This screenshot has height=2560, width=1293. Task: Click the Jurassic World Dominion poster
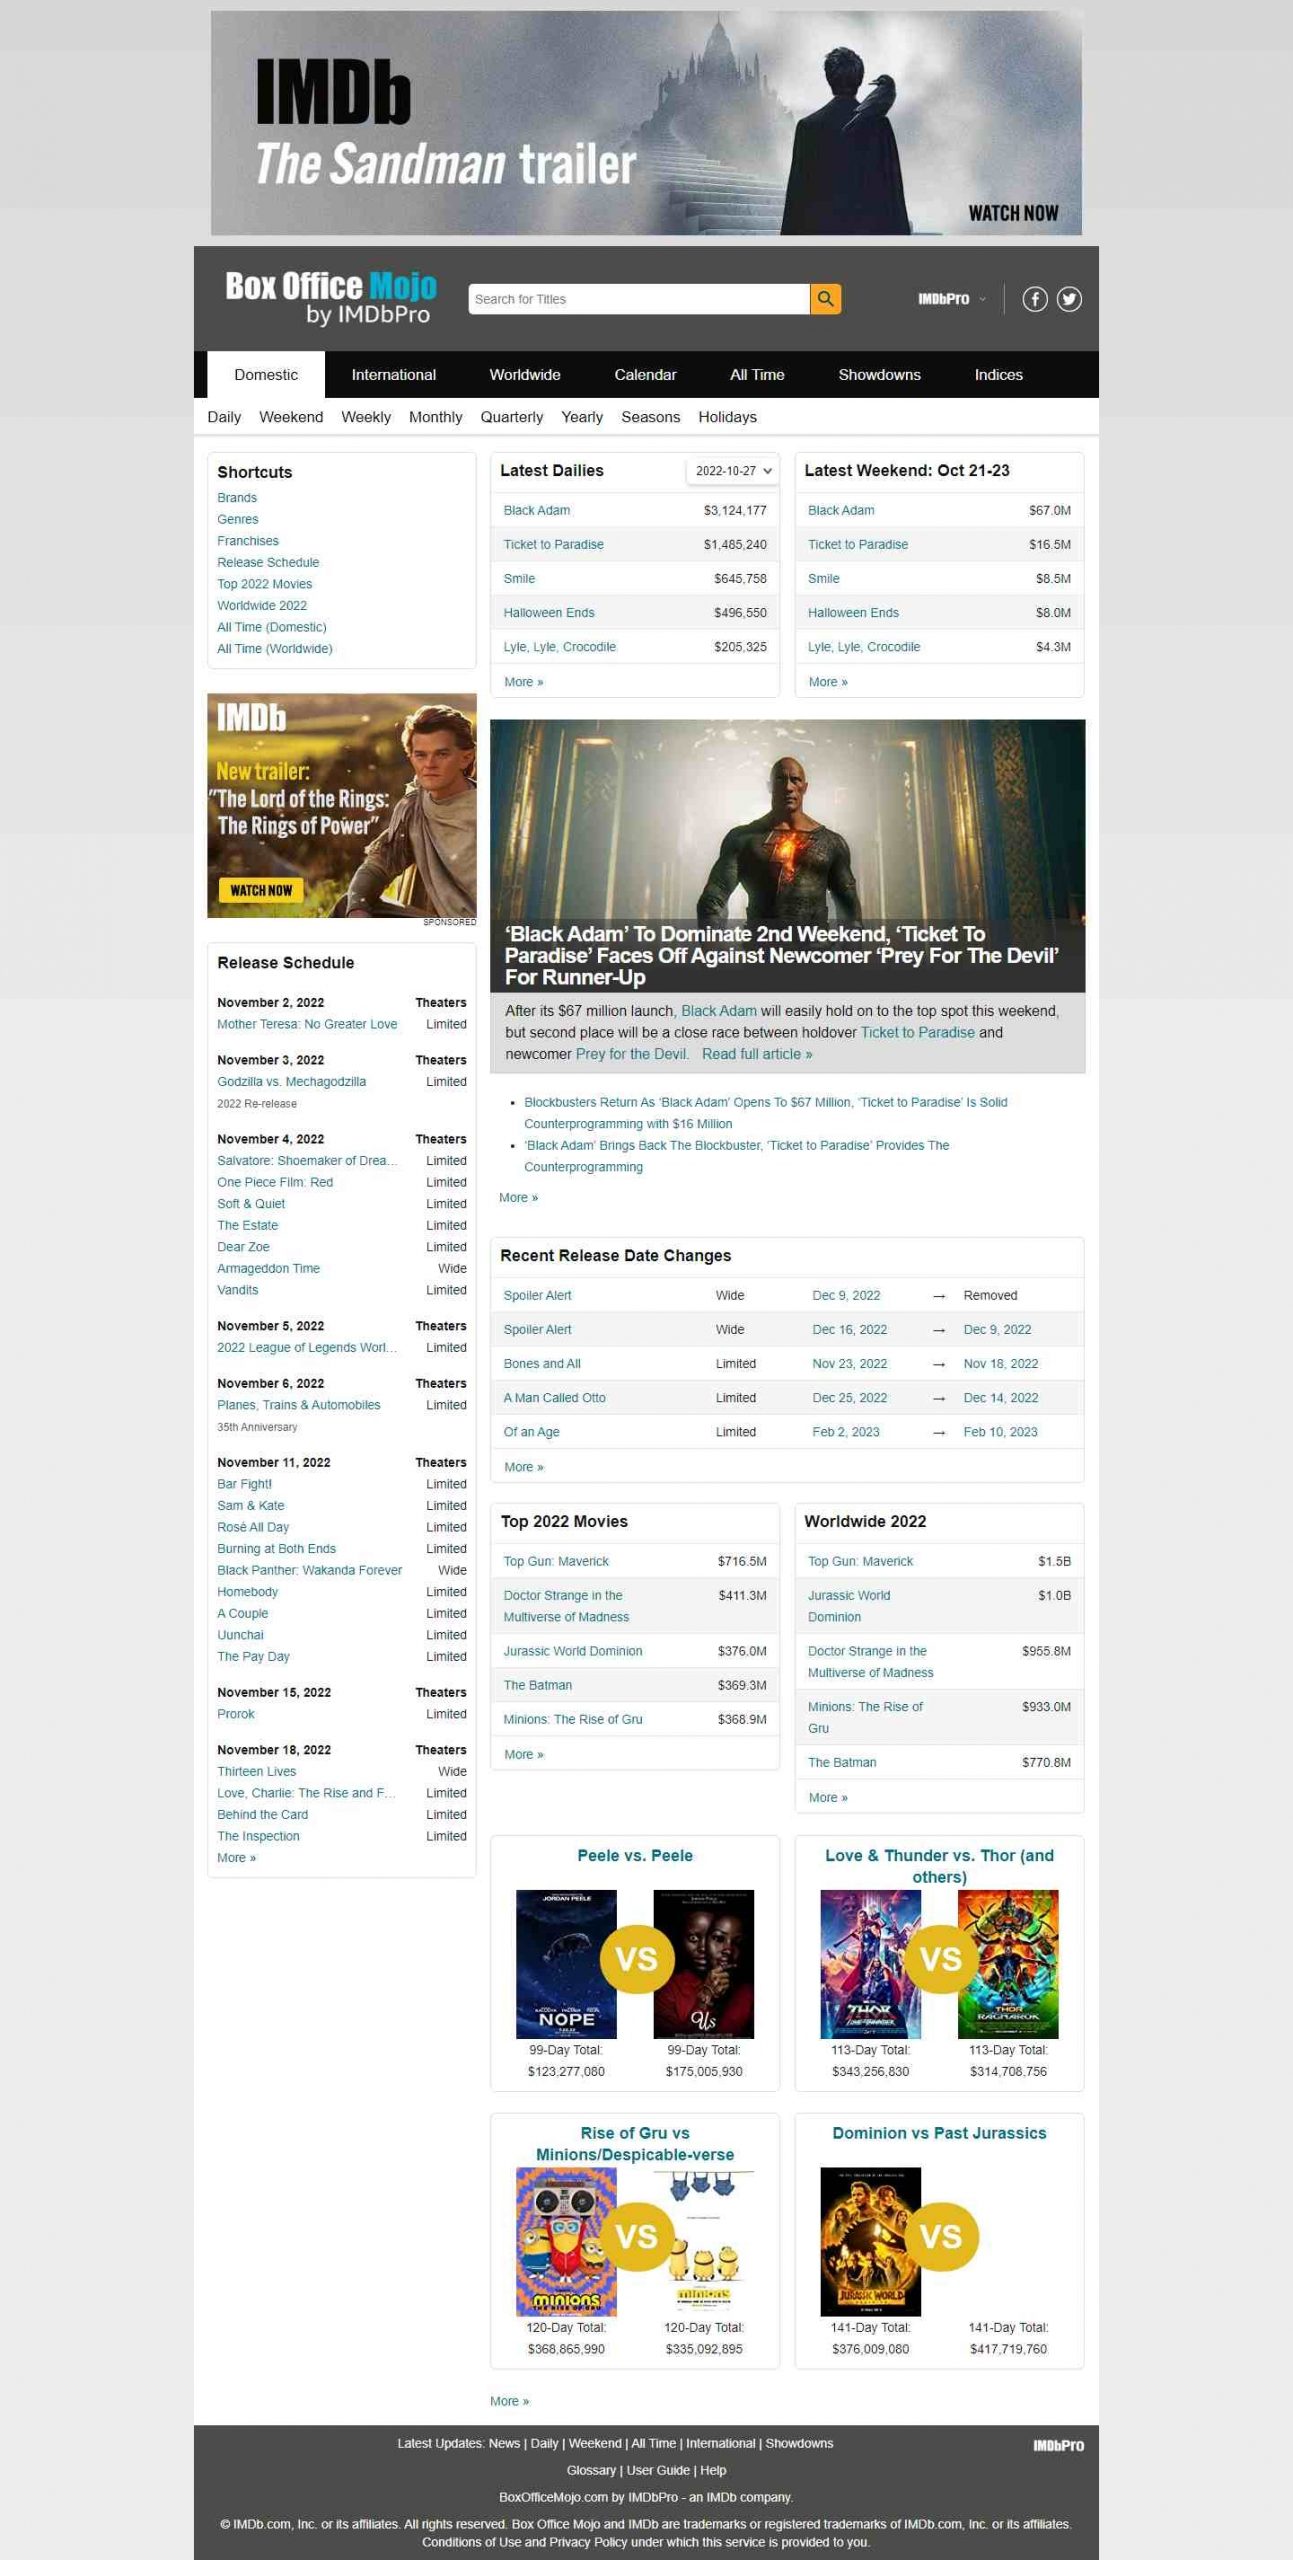(x=870, y=2241)
